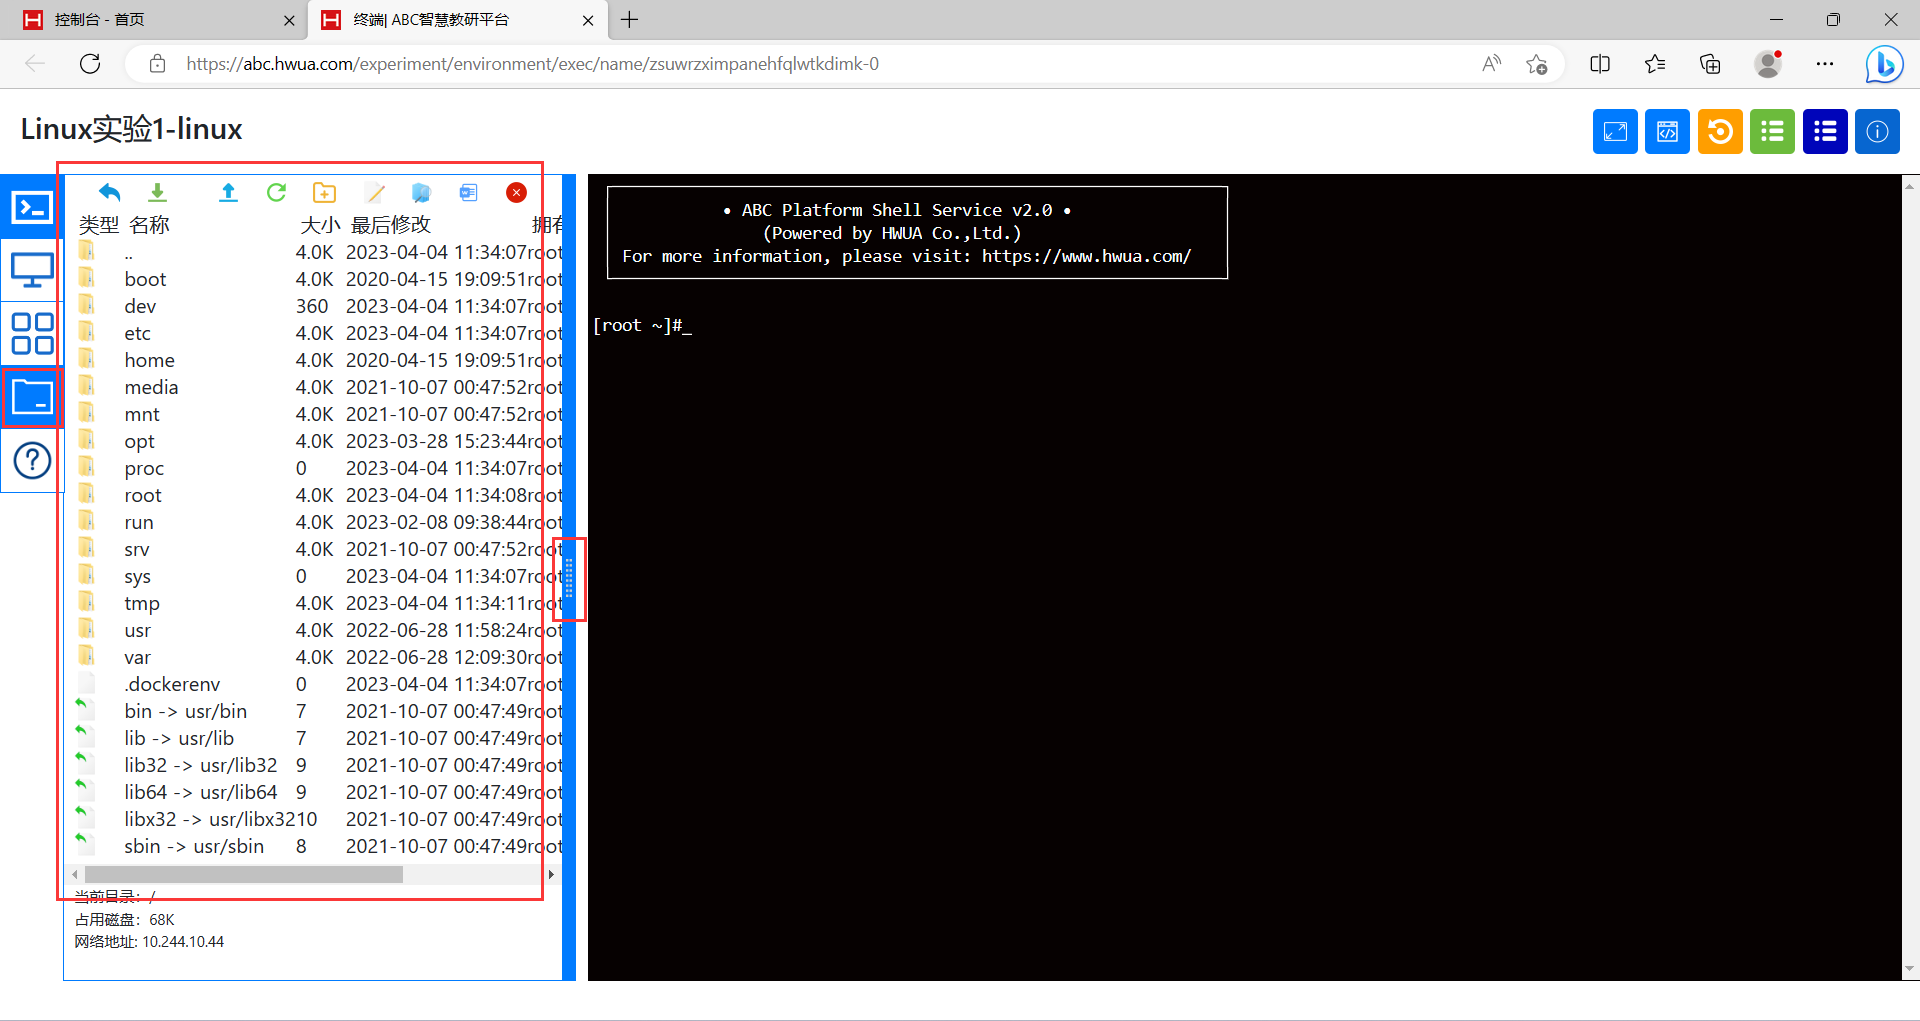Go back with the blue return arrow

[110, 192]
